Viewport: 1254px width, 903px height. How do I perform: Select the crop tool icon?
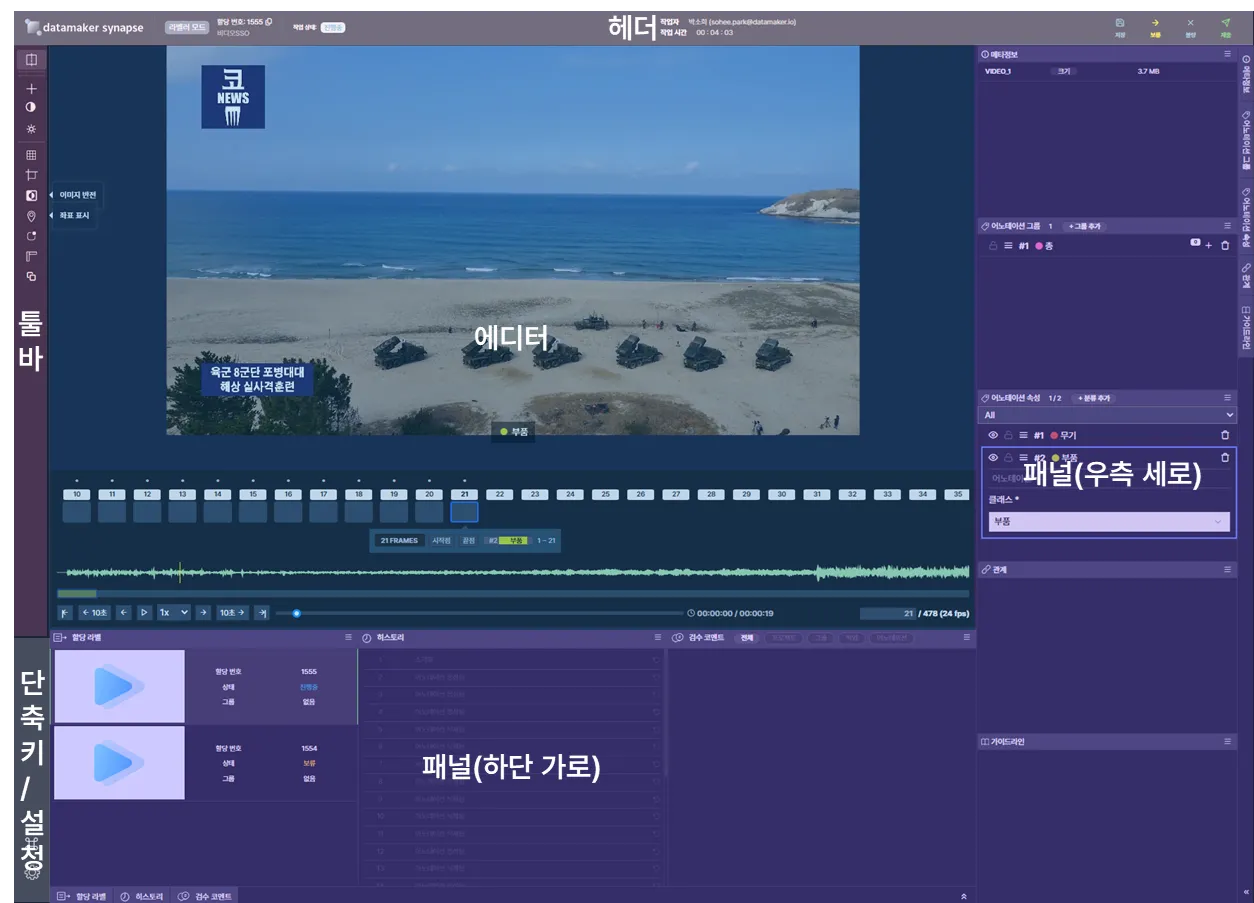click(31, 175)
